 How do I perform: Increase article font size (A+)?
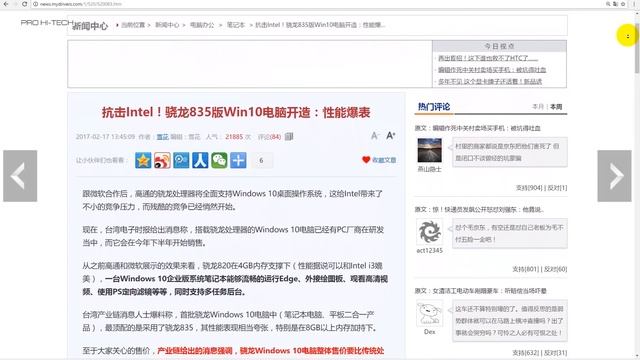click(x=391, y=136)
